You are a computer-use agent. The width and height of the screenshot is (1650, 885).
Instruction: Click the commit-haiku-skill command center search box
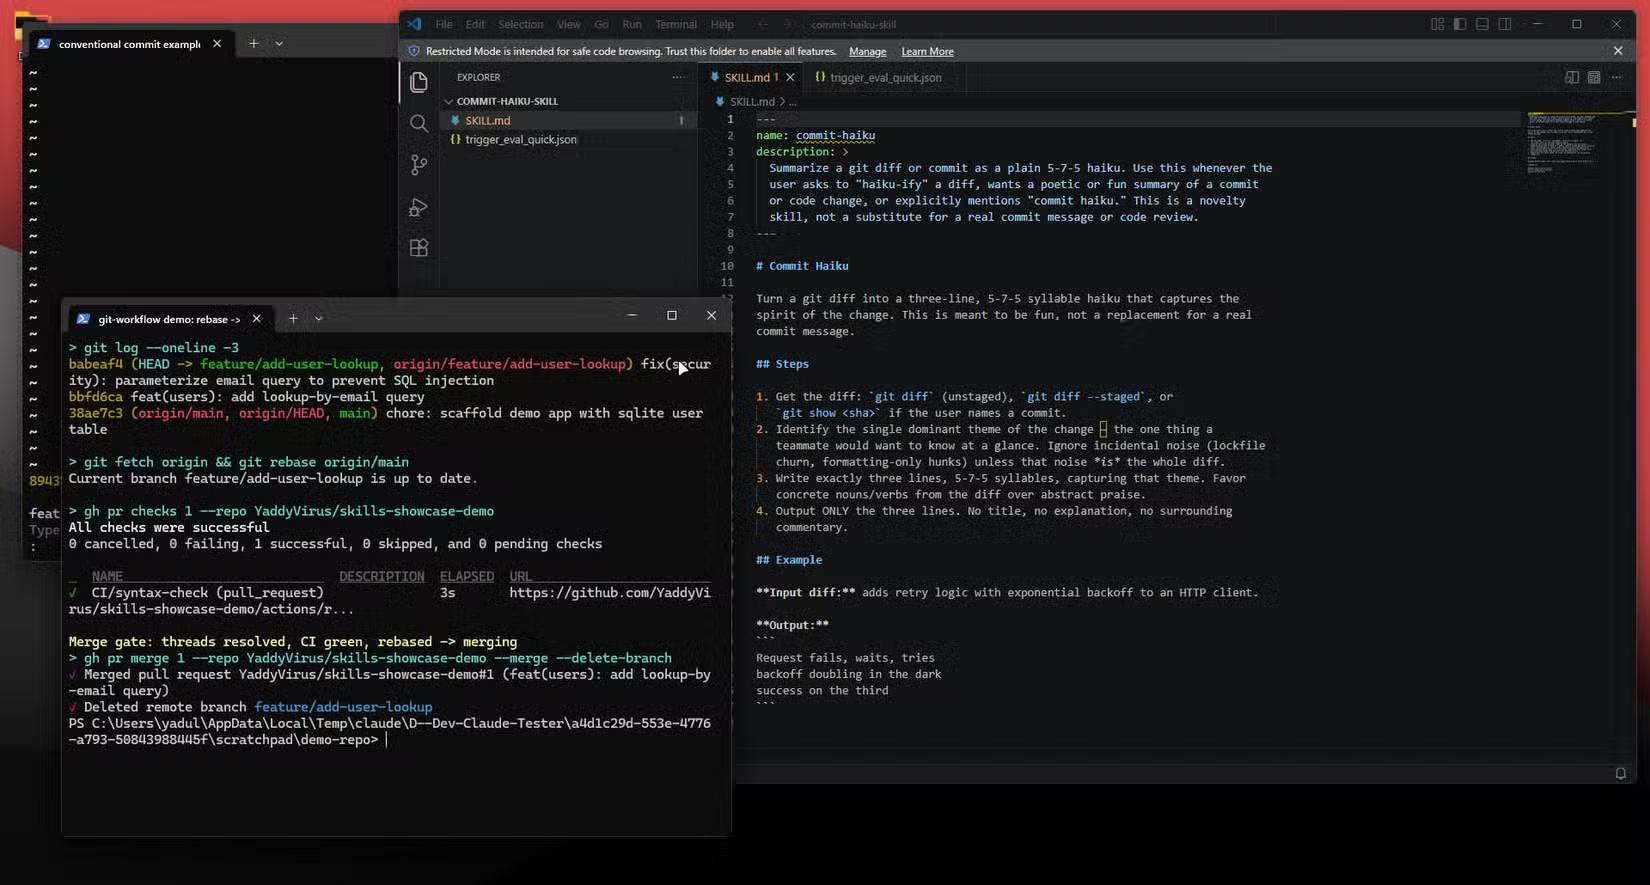tap(1039, 24)
